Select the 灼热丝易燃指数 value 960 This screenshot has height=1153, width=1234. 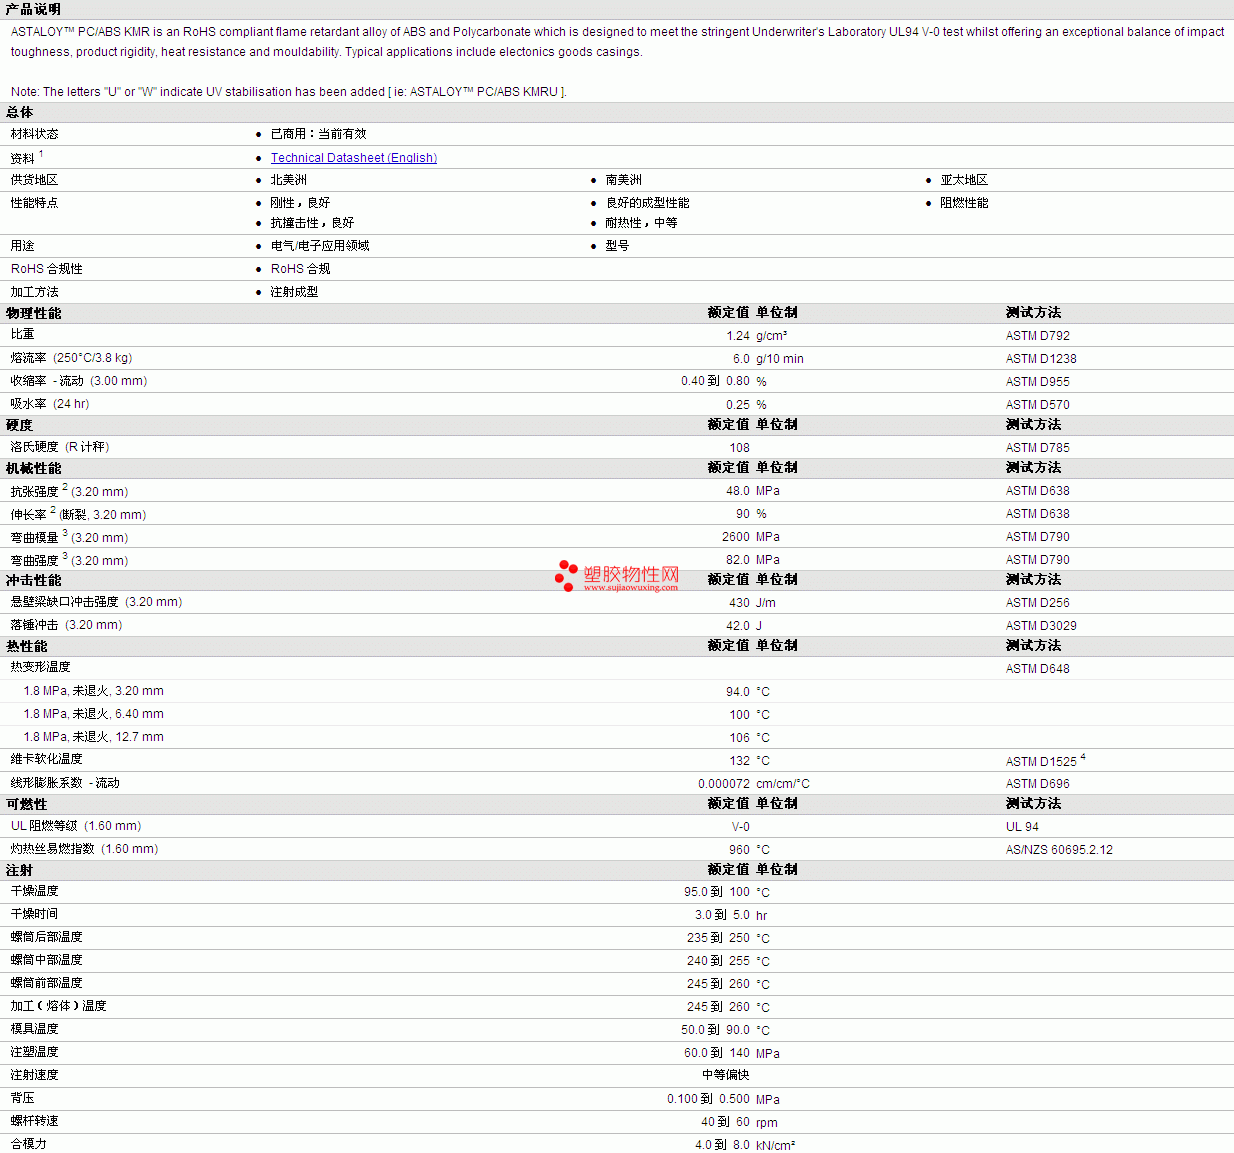coord(739,850)
